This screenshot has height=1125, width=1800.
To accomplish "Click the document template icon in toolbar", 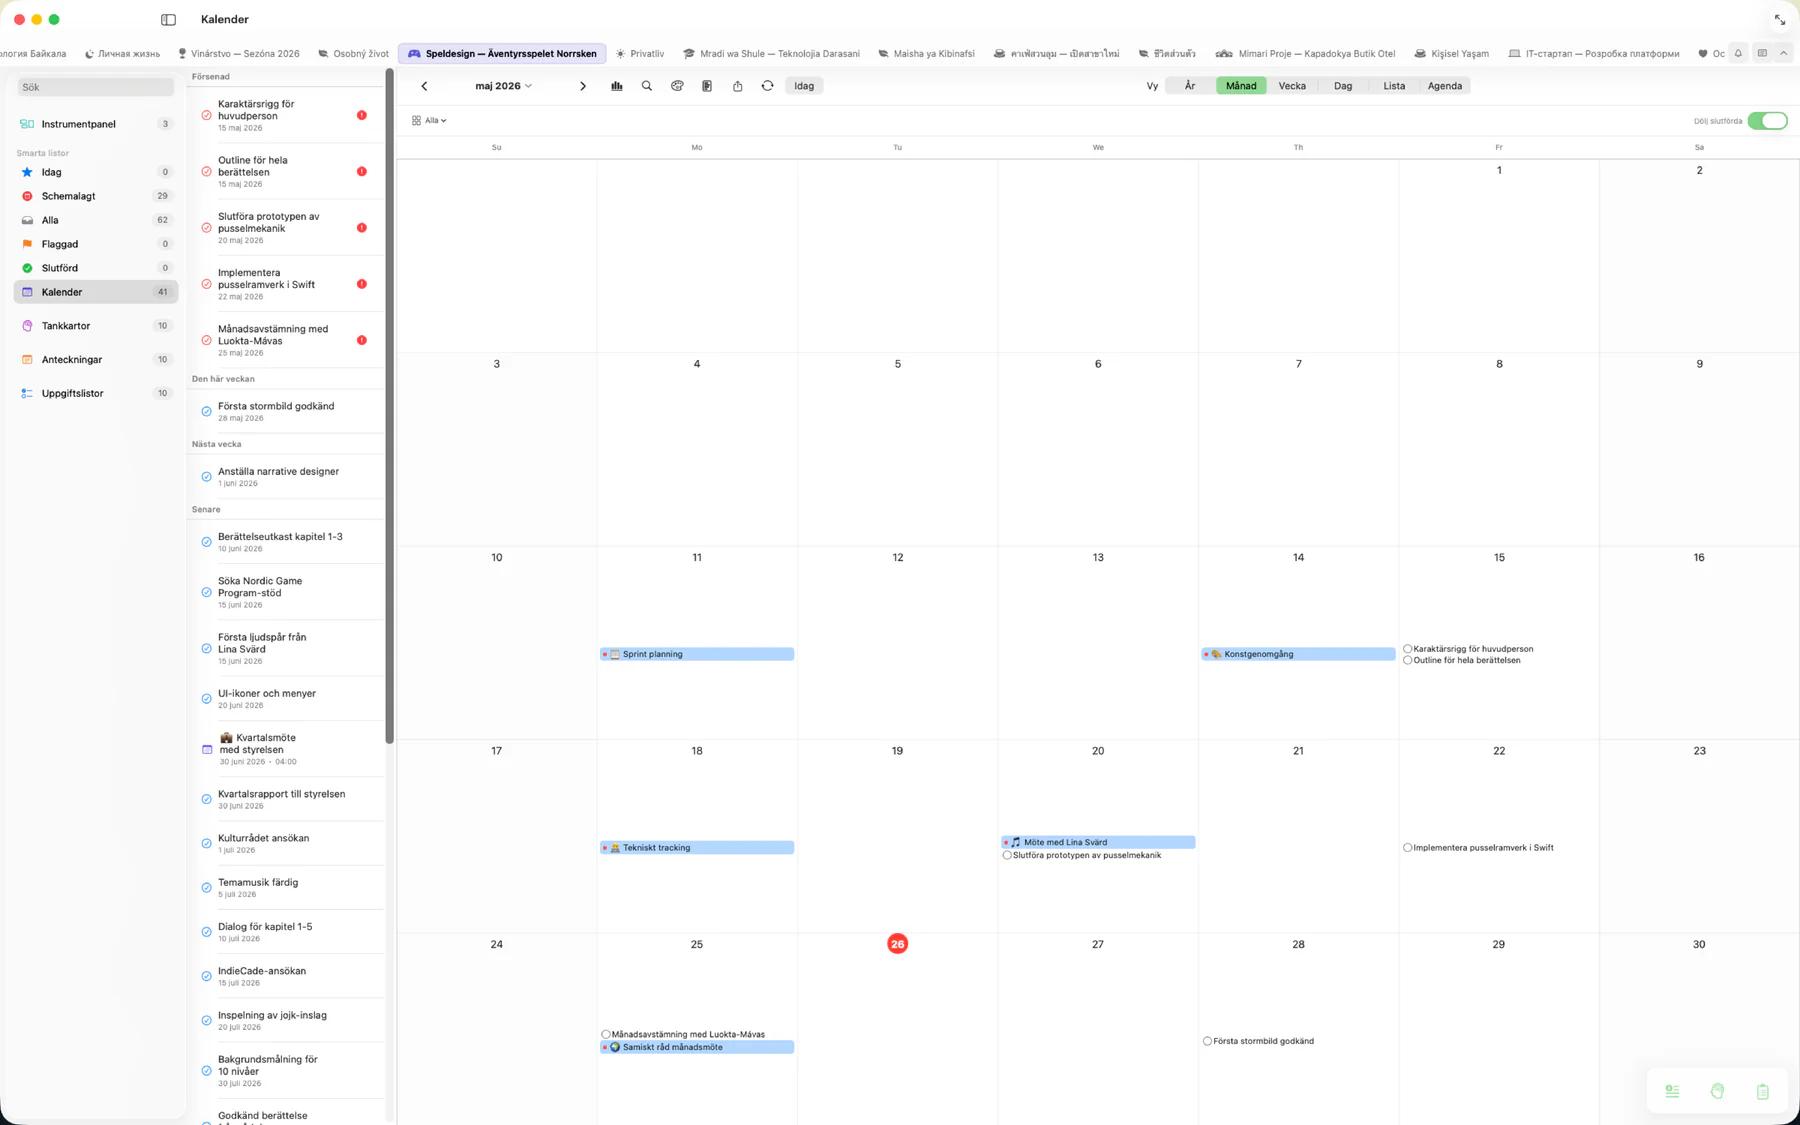I will [x=707, y=86].
